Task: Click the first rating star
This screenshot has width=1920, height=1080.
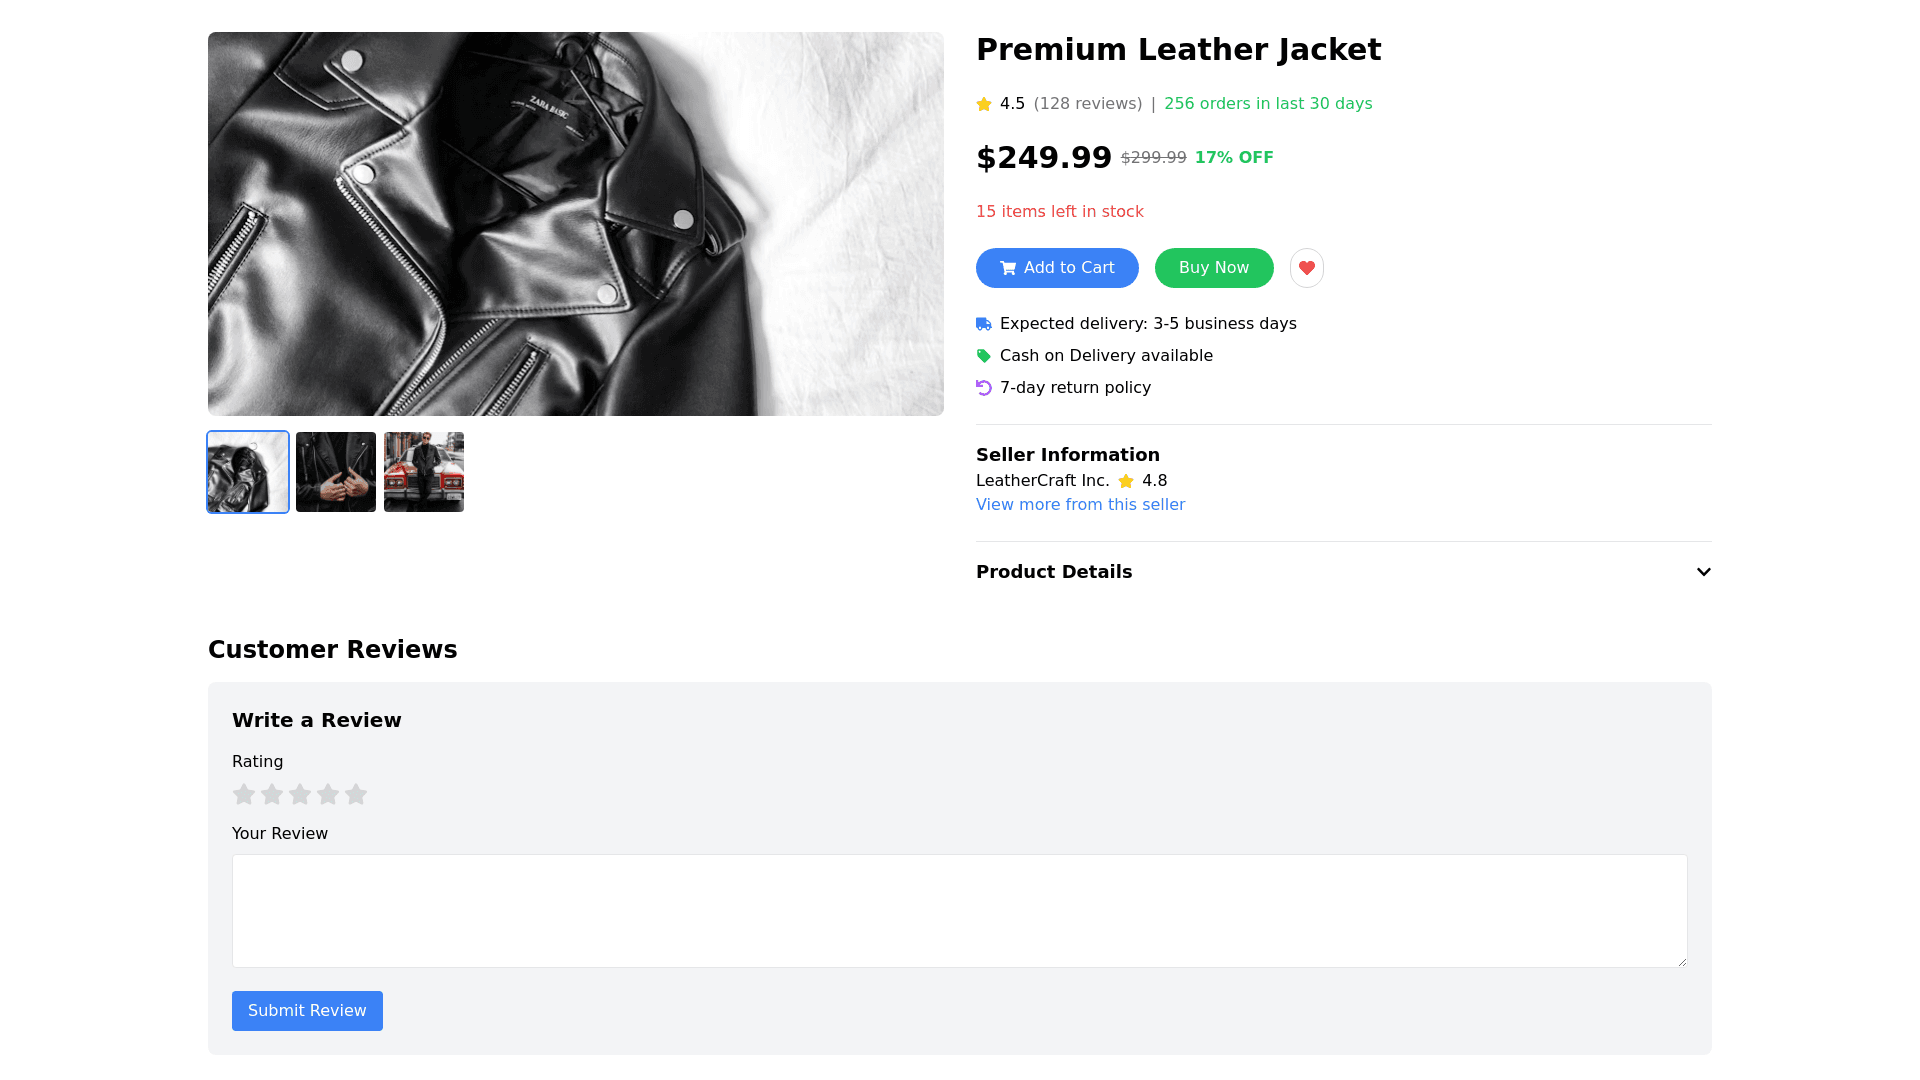Action: 244,794
